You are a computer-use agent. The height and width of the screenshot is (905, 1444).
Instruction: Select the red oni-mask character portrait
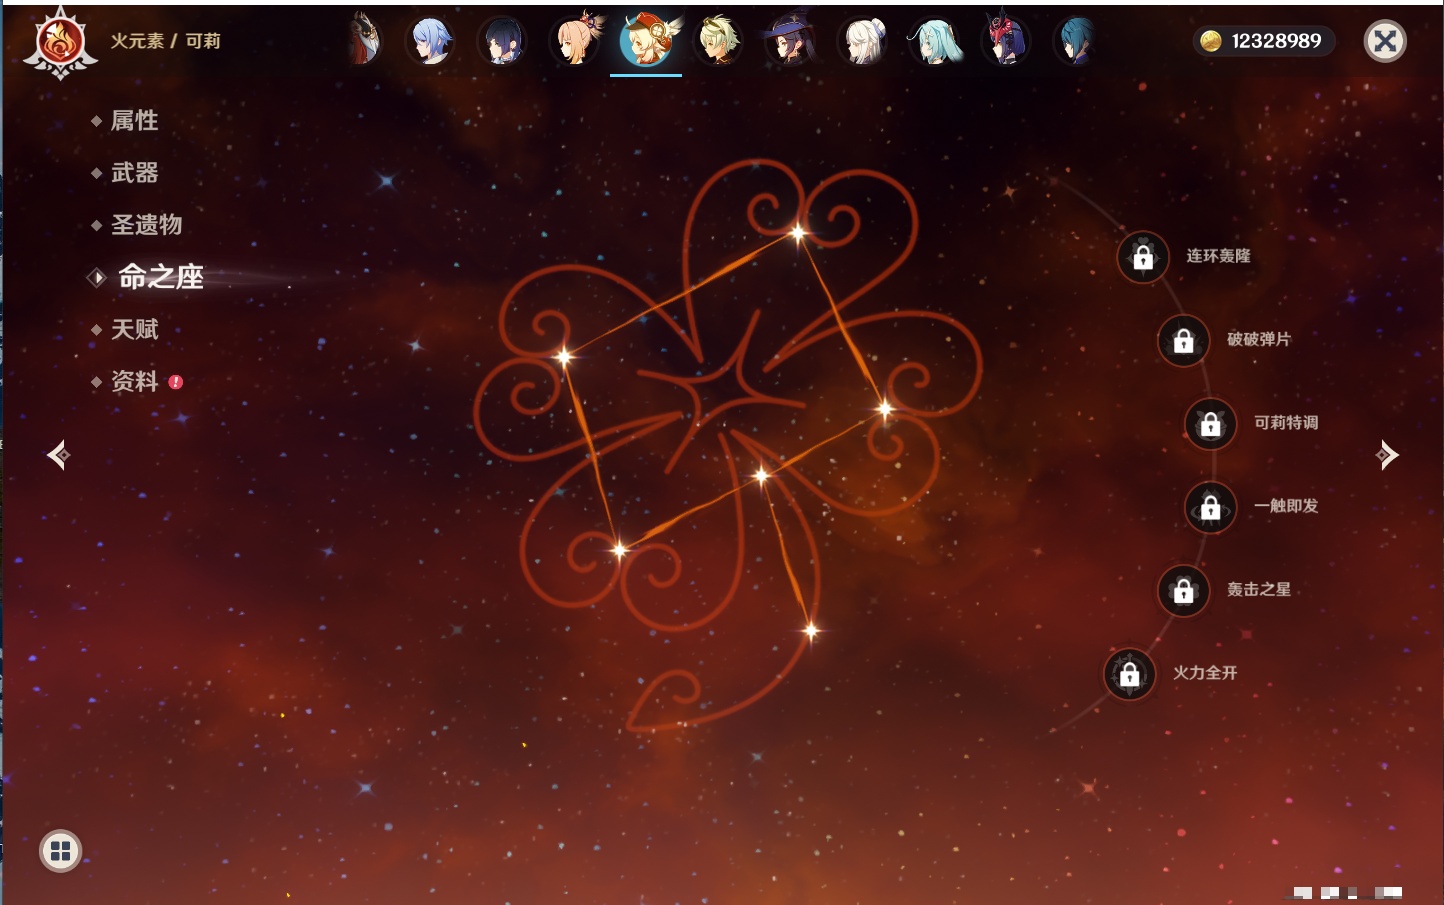coord(1006,41)
